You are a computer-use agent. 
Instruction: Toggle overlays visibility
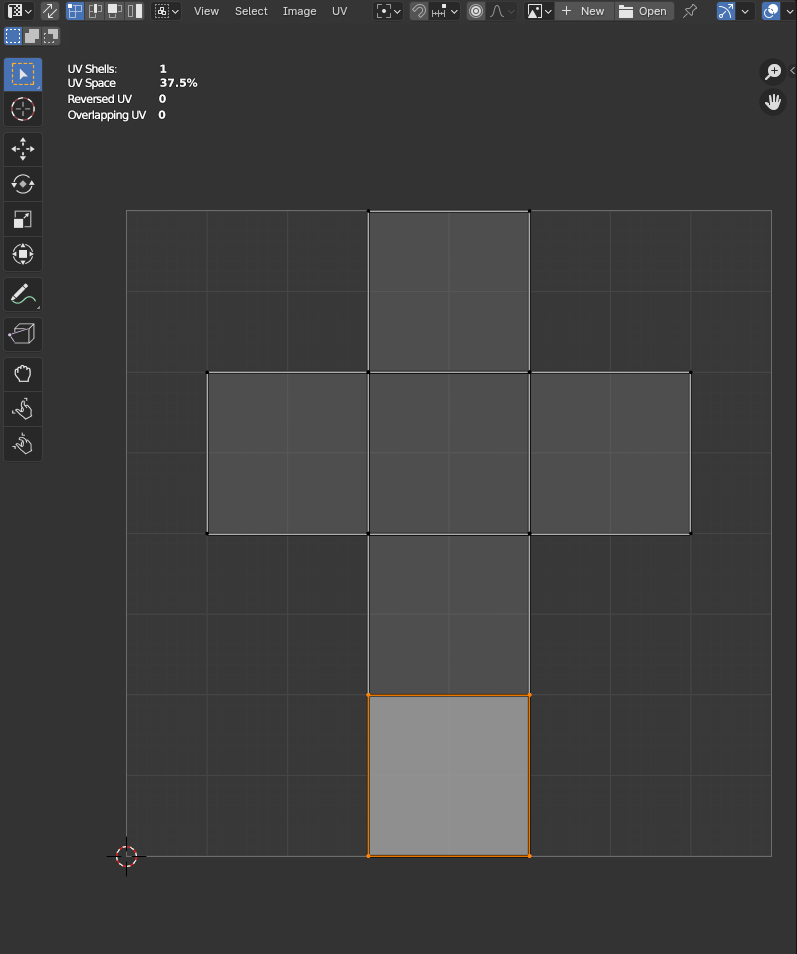771,11
